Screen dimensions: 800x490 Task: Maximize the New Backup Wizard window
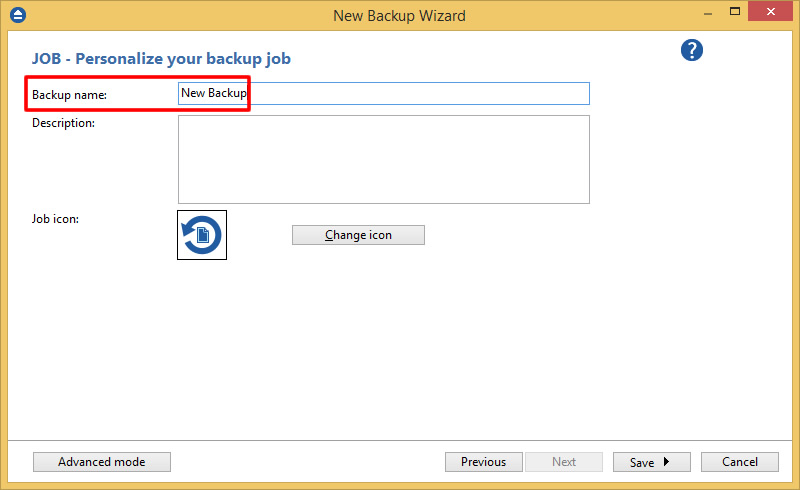735,13
